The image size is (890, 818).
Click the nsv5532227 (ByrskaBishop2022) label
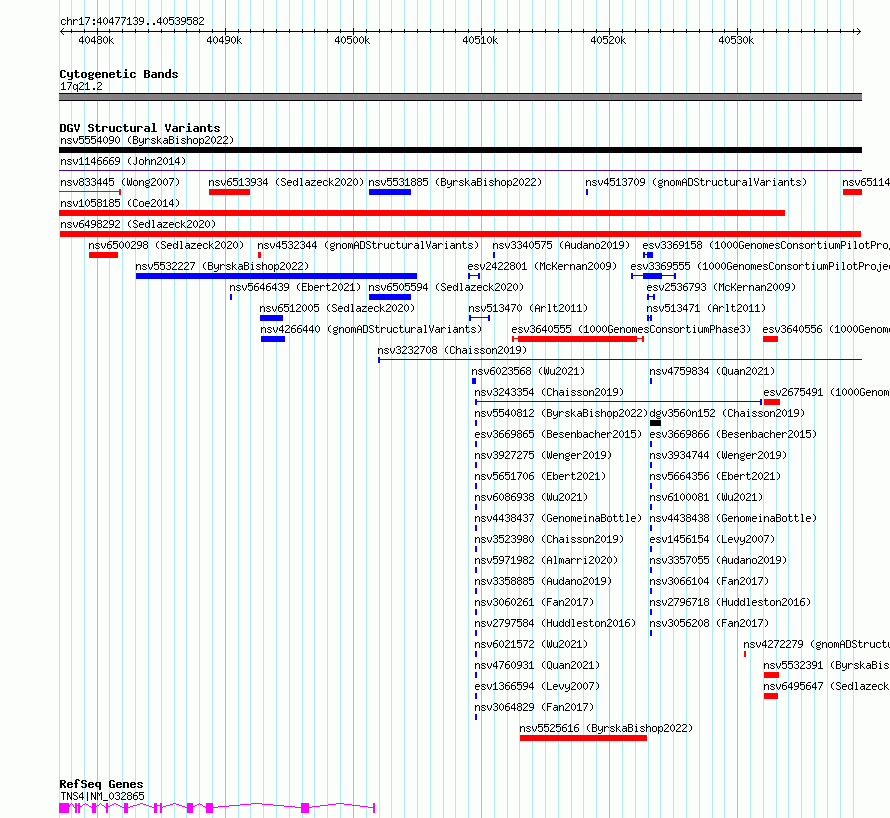coord(222,266)
